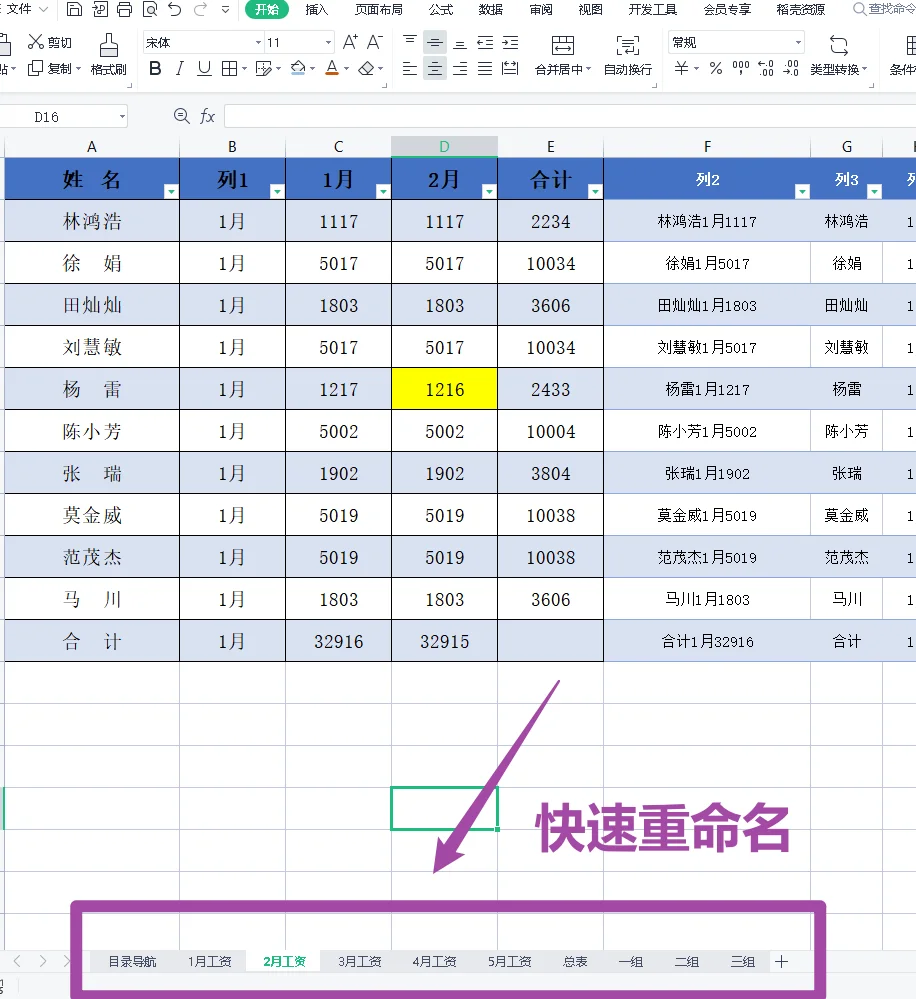Click the Save icon in quick access toolbar

[75, 10]
